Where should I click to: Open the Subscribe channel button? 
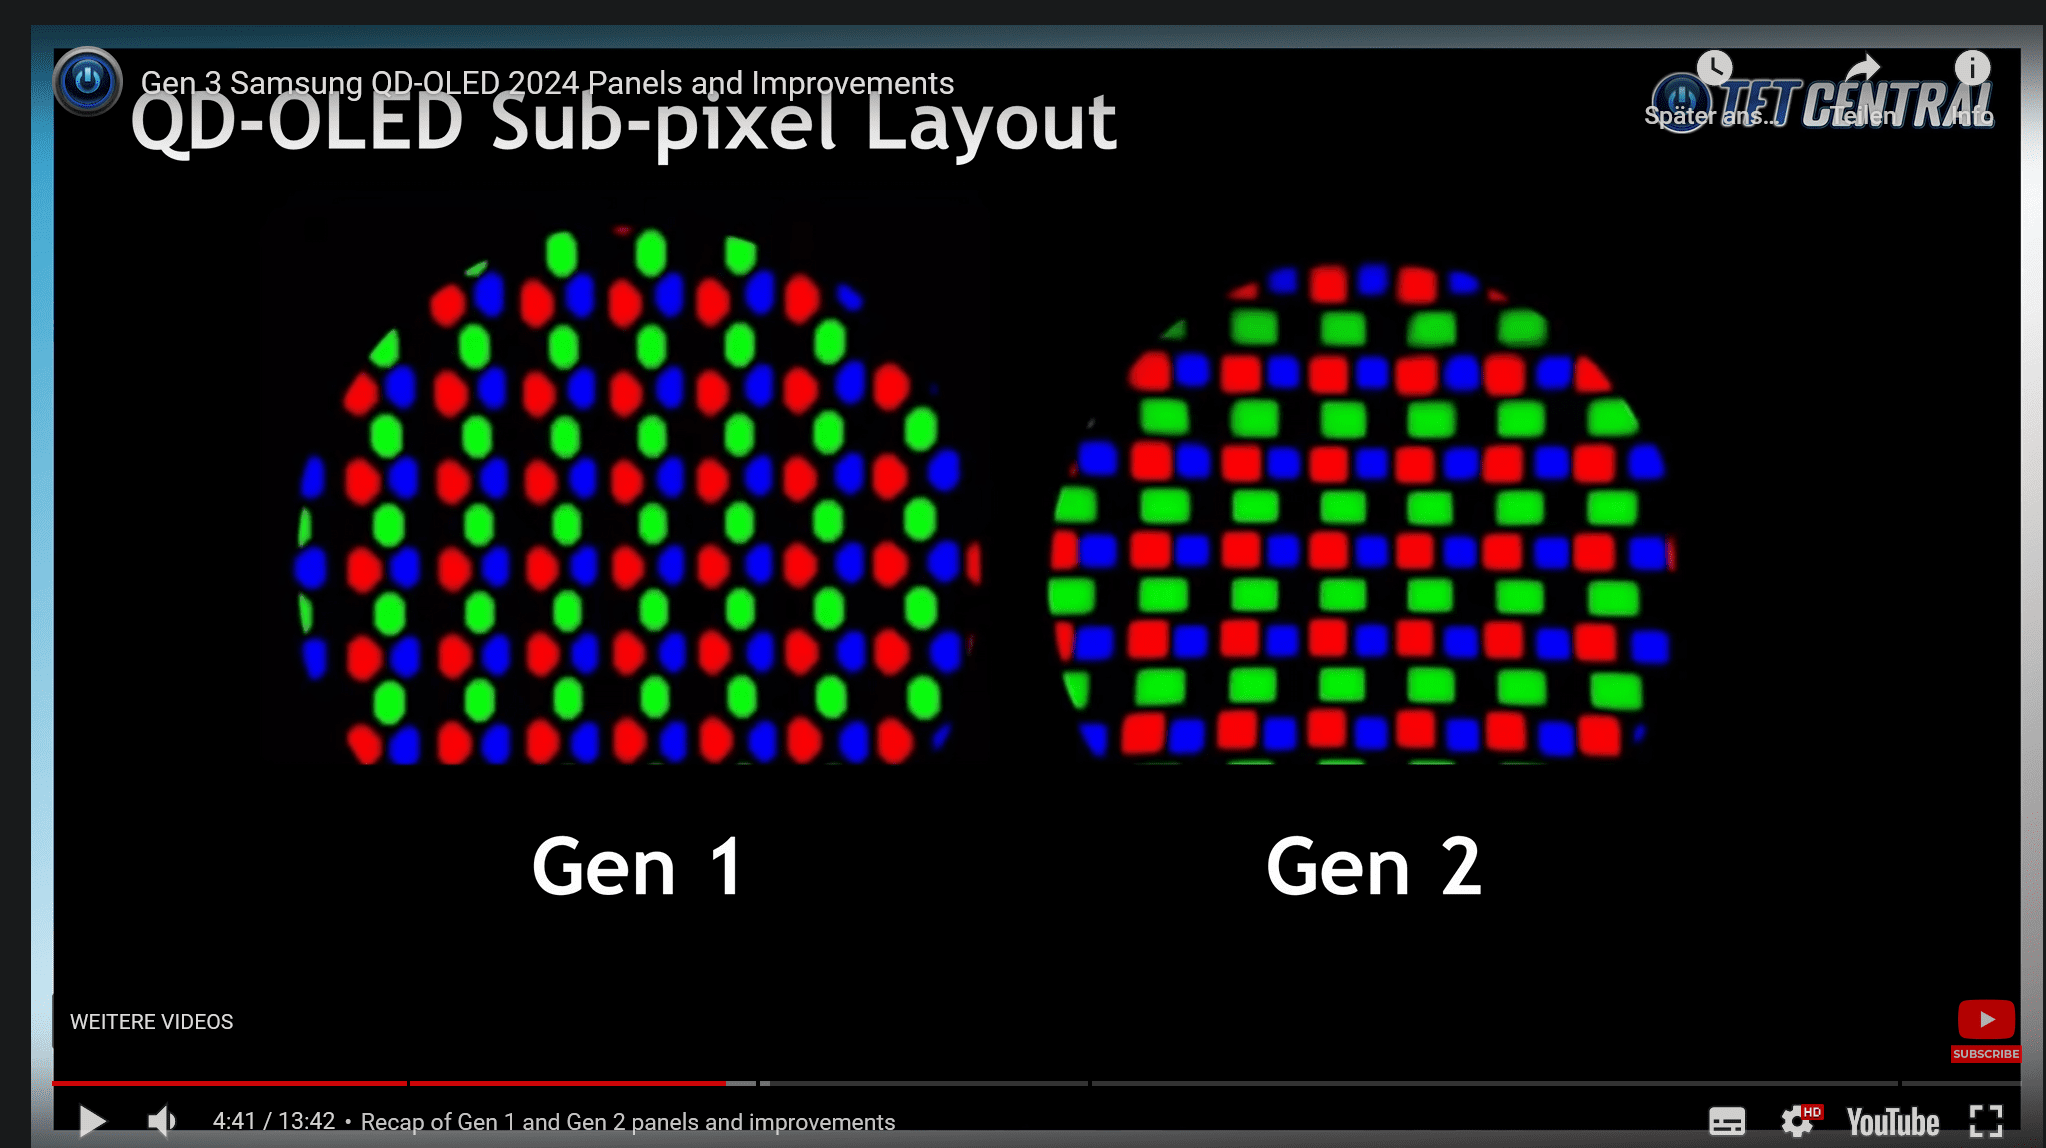point(1986,1031)
